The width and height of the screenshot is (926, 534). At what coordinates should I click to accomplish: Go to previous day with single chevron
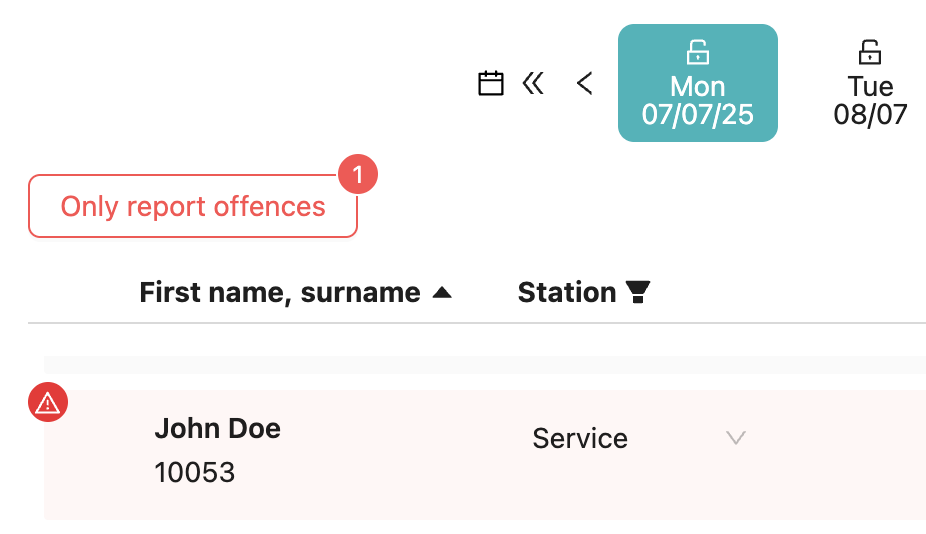pos(585,83)
